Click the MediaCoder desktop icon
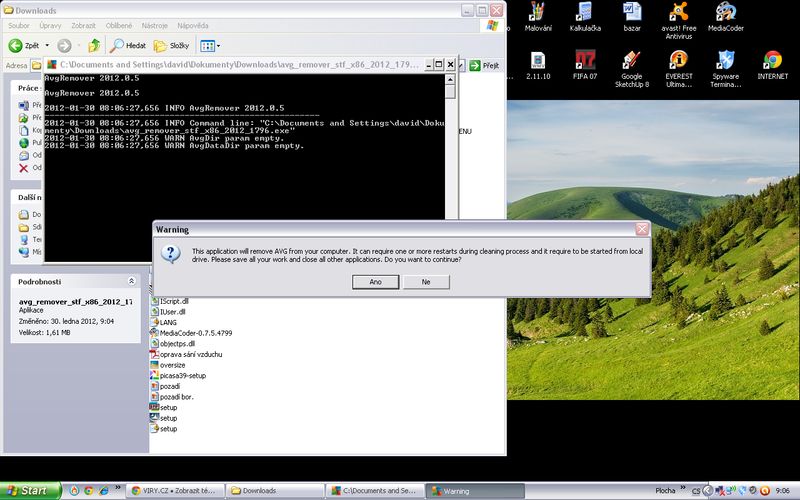The width and height of the screenshot is (800, 500). (x=726, y=17)
